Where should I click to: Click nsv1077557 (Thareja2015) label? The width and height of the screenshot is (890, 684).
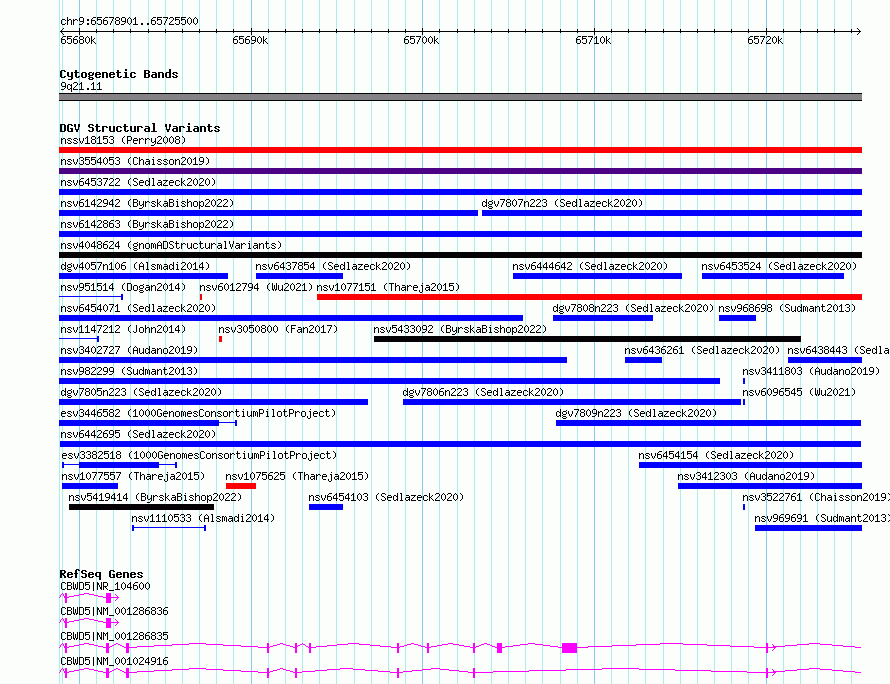(x=133, y=476)
